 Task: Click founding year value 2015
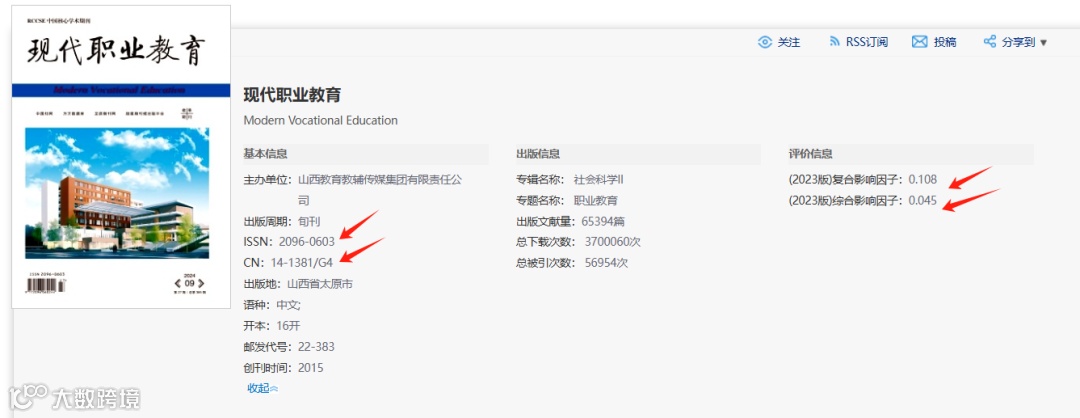(x=311, y=368)
